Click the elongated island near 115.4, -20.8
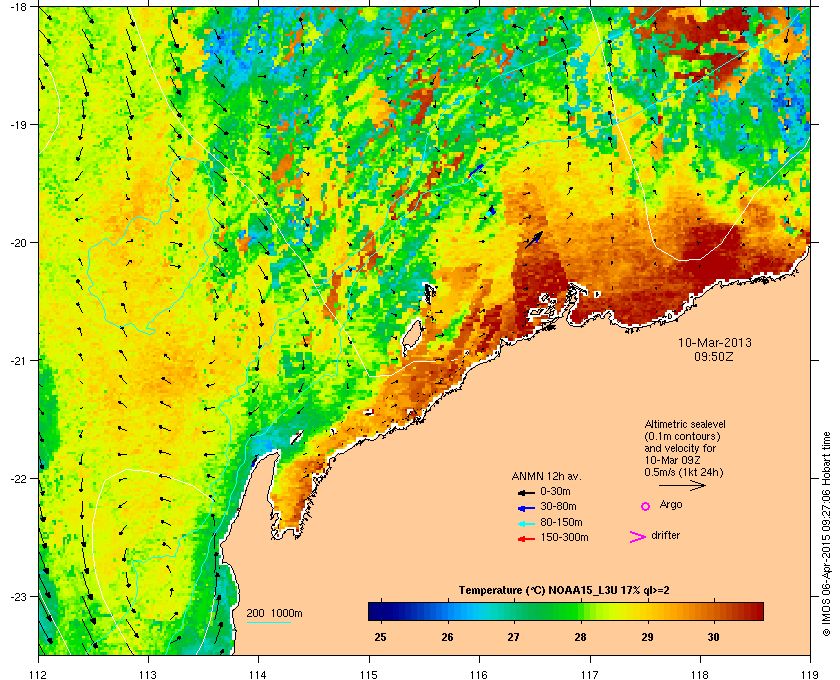840x680 pixels. coord(412,335)
